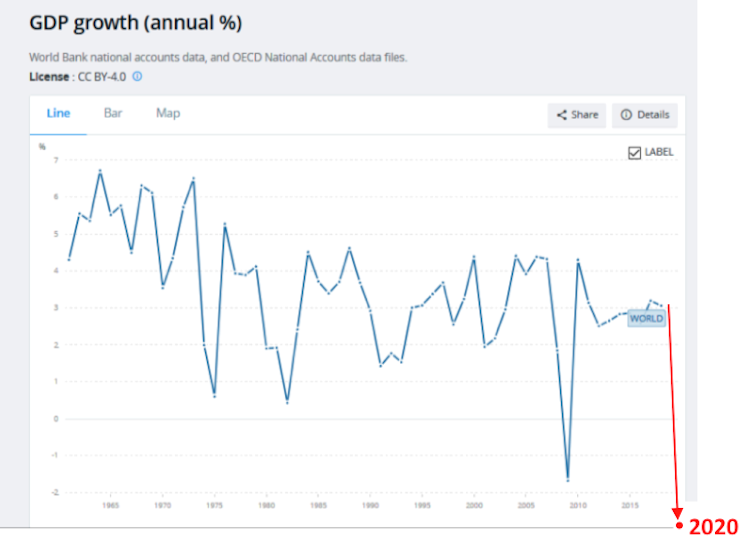Click the highest peak data point near 1964
The height and width of the screenshot is (551, 754).
(100, 172)
